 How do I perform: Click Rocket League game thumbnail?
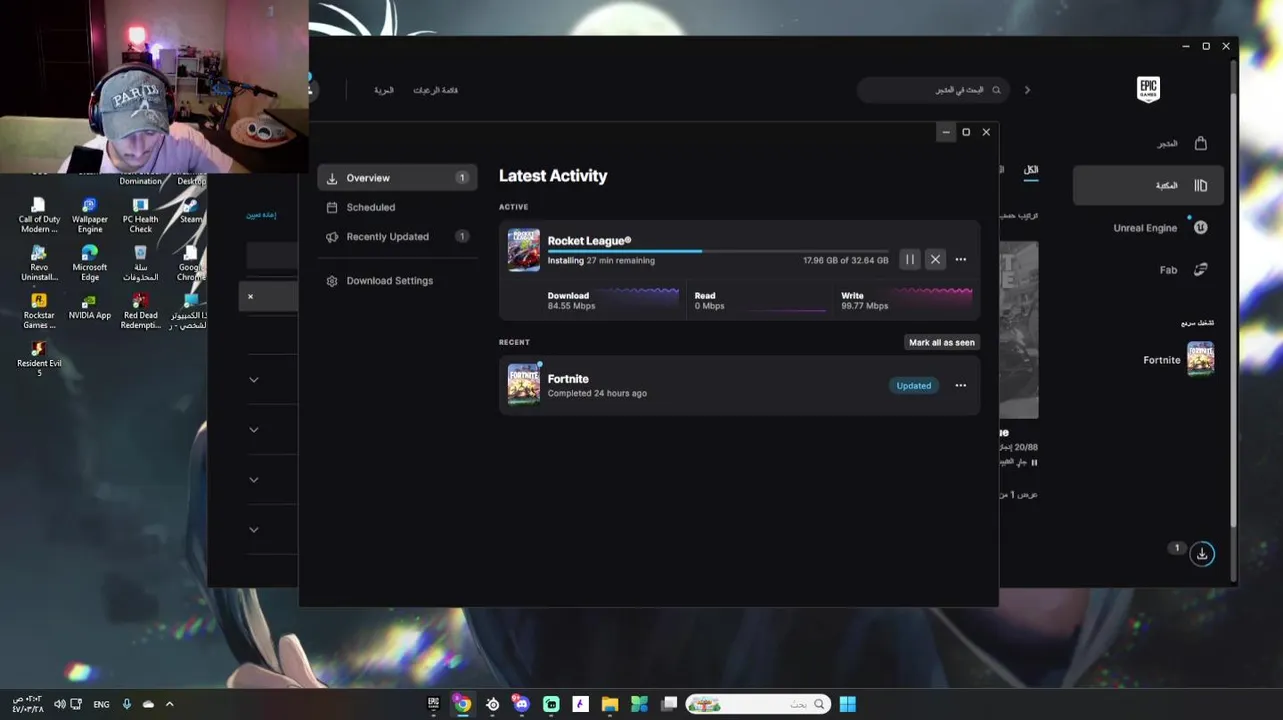(x=523, y=250)
